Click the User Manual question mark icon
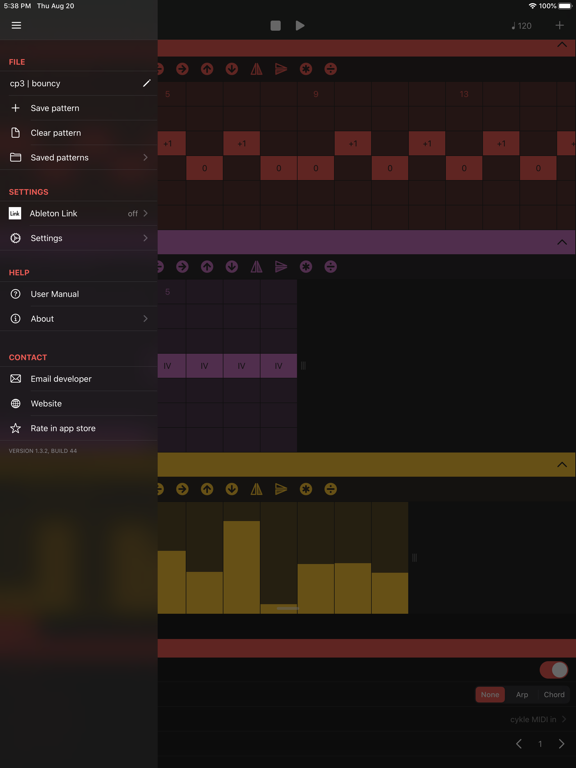Image resolution: width=576 pixels, height=768 pixels. 16,294
